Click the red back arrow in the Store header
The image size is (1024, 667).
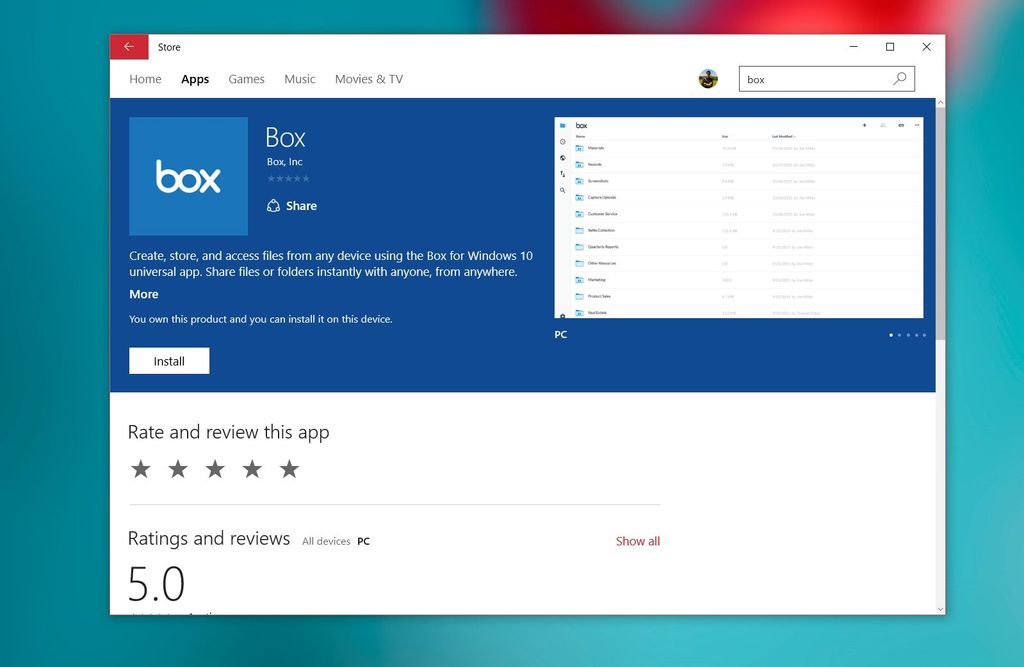point(128,46)
